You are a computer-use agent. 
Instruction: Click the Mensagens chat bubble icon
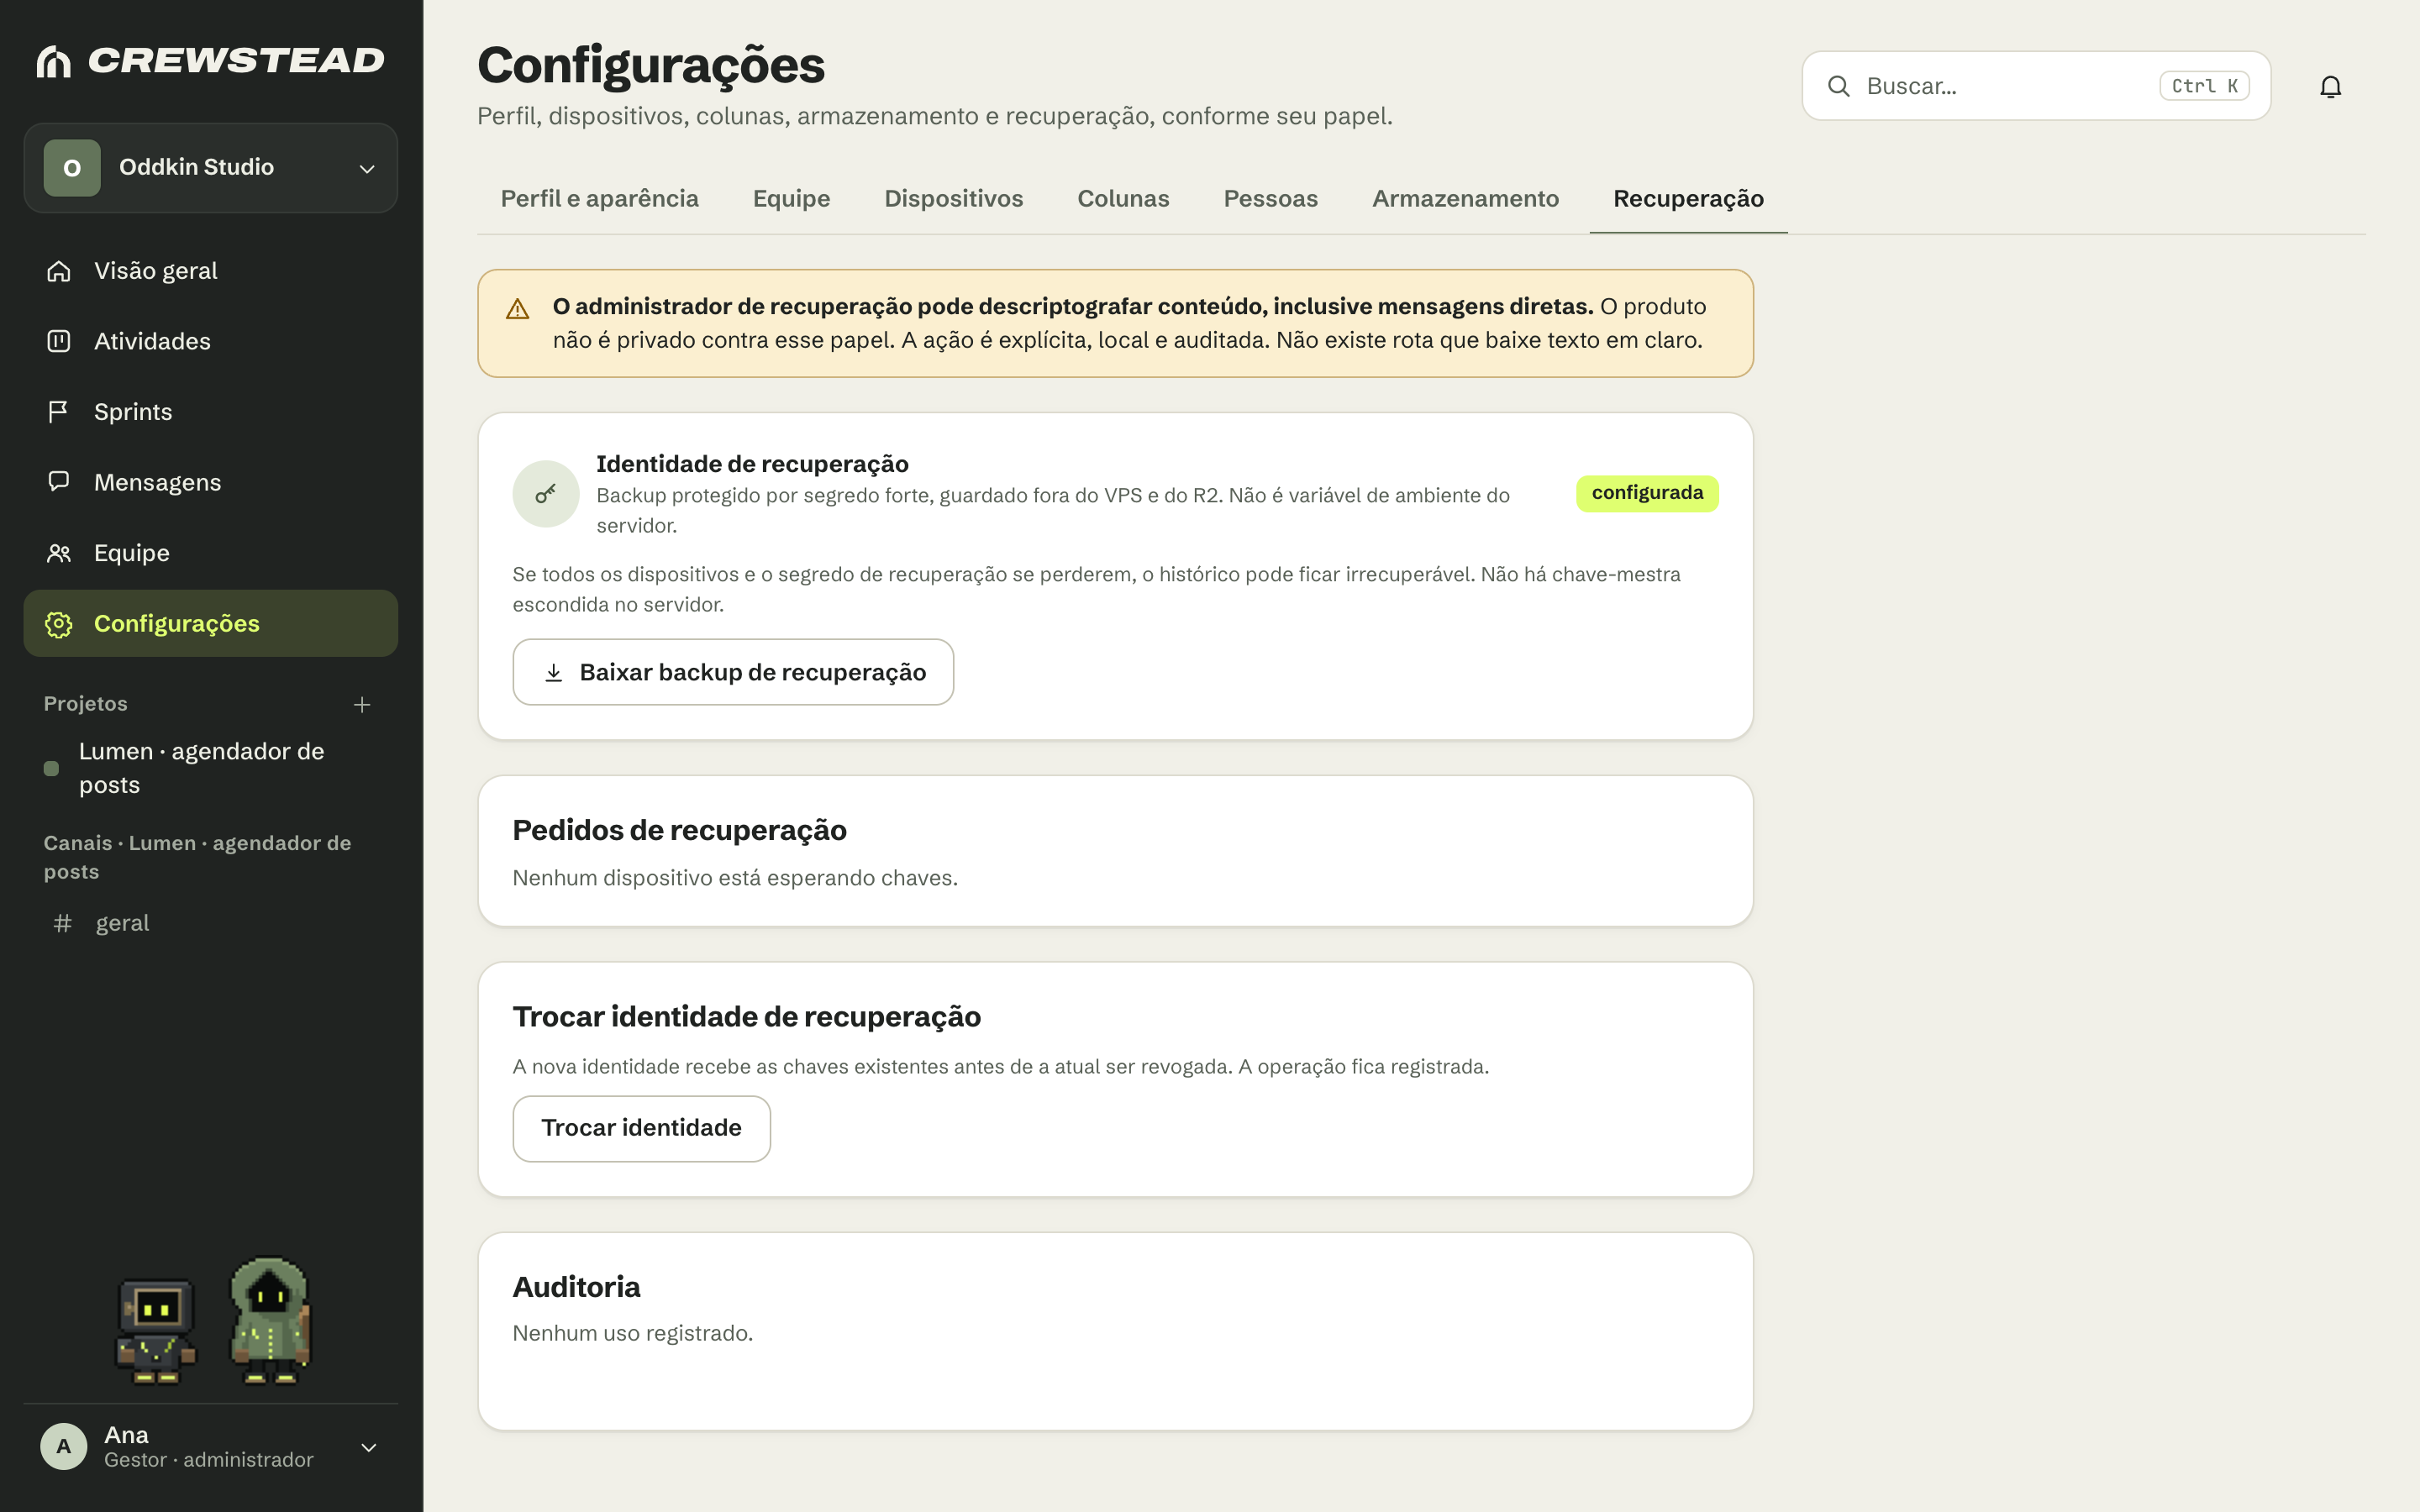coord(59,482)
